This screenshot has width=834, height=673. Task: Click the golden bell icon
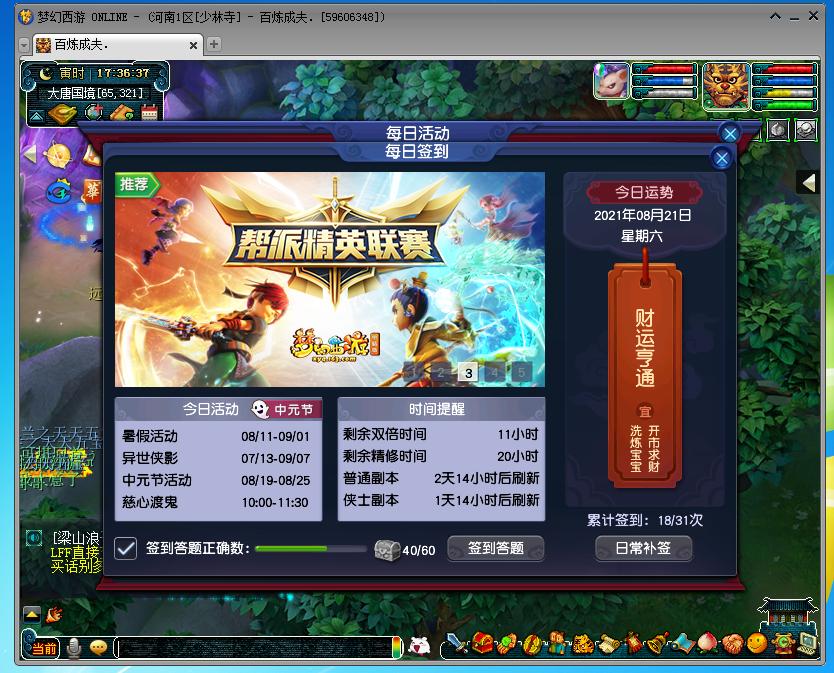click(658, 643)
